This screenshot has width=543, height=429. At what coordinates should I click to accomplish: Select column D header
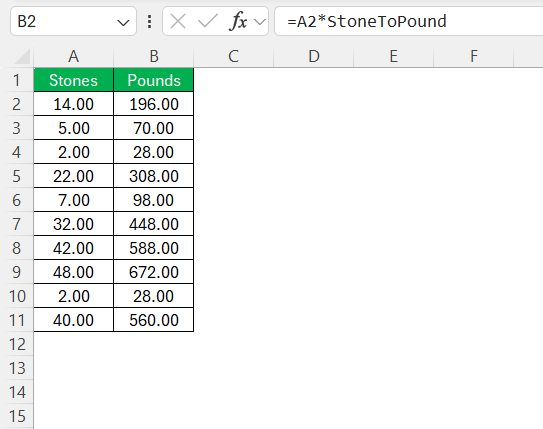[313, 56]
